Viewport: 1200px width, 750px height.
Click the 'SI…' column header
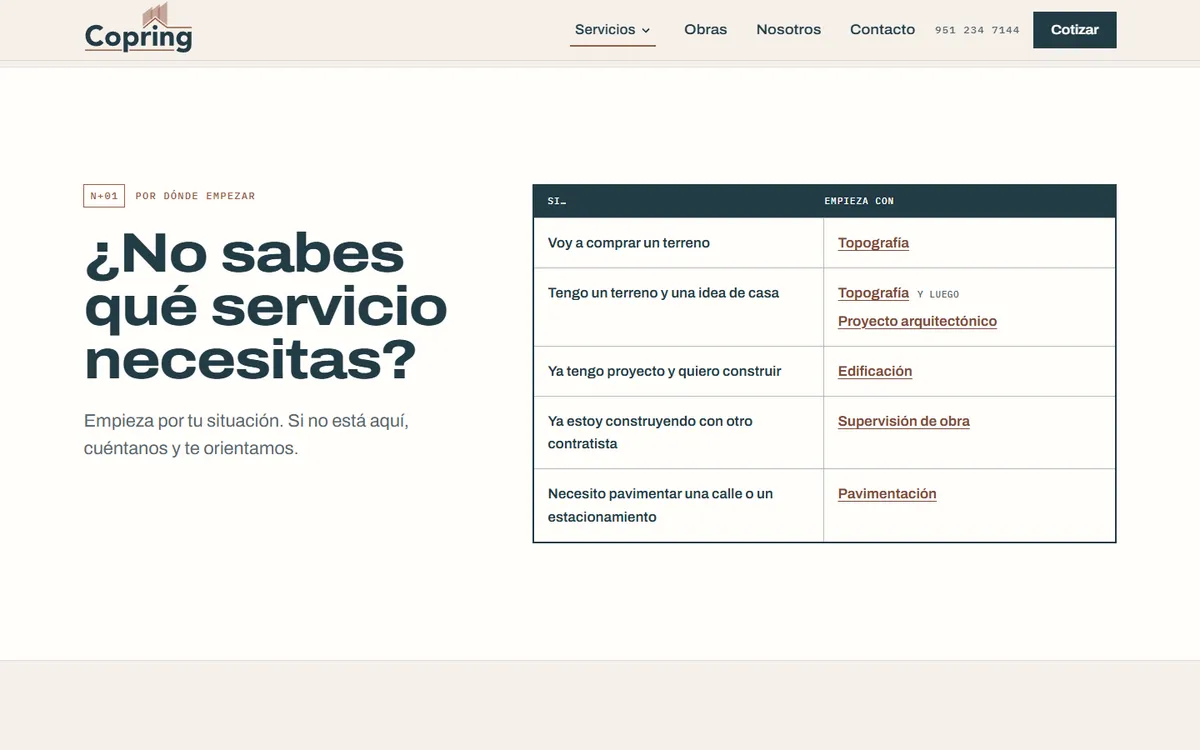556,201
